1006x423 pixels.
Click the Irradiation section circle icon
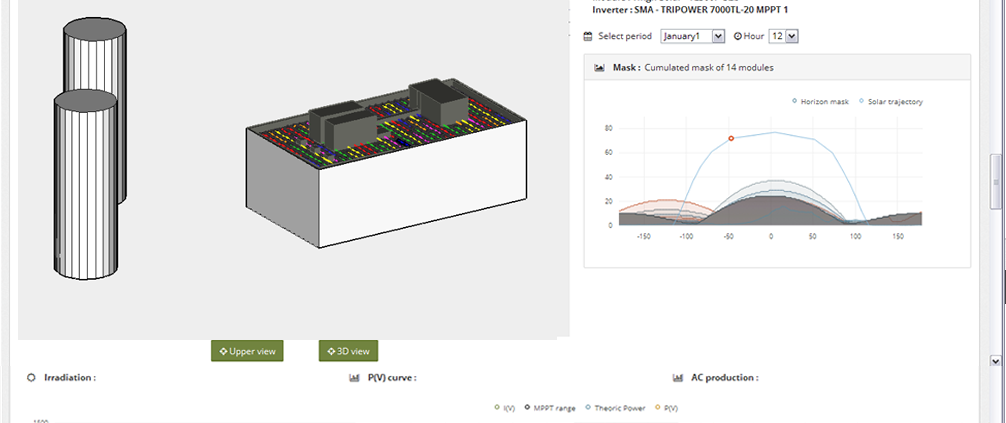point(31,378)
